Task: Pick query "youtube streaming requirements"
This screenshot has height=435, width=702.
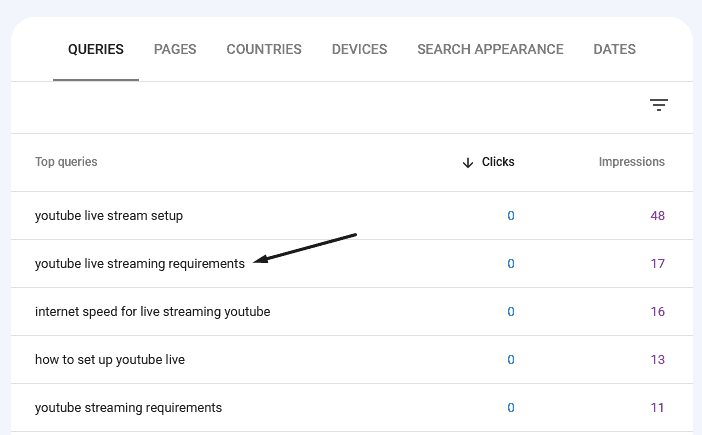Action: coord(128,408)
